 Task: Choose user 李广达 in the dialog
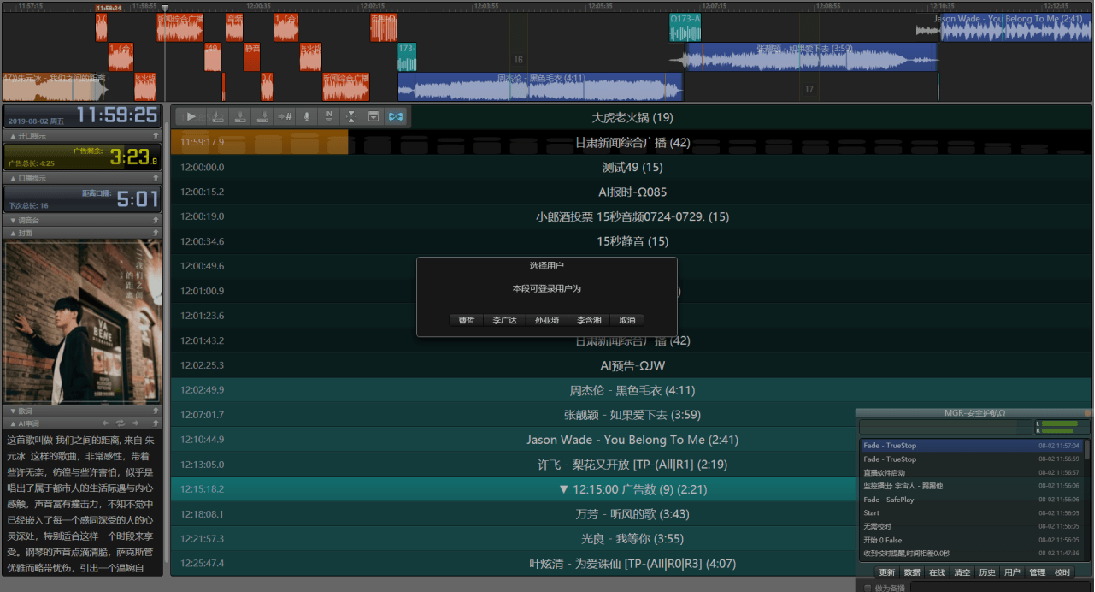pos(504,320)
